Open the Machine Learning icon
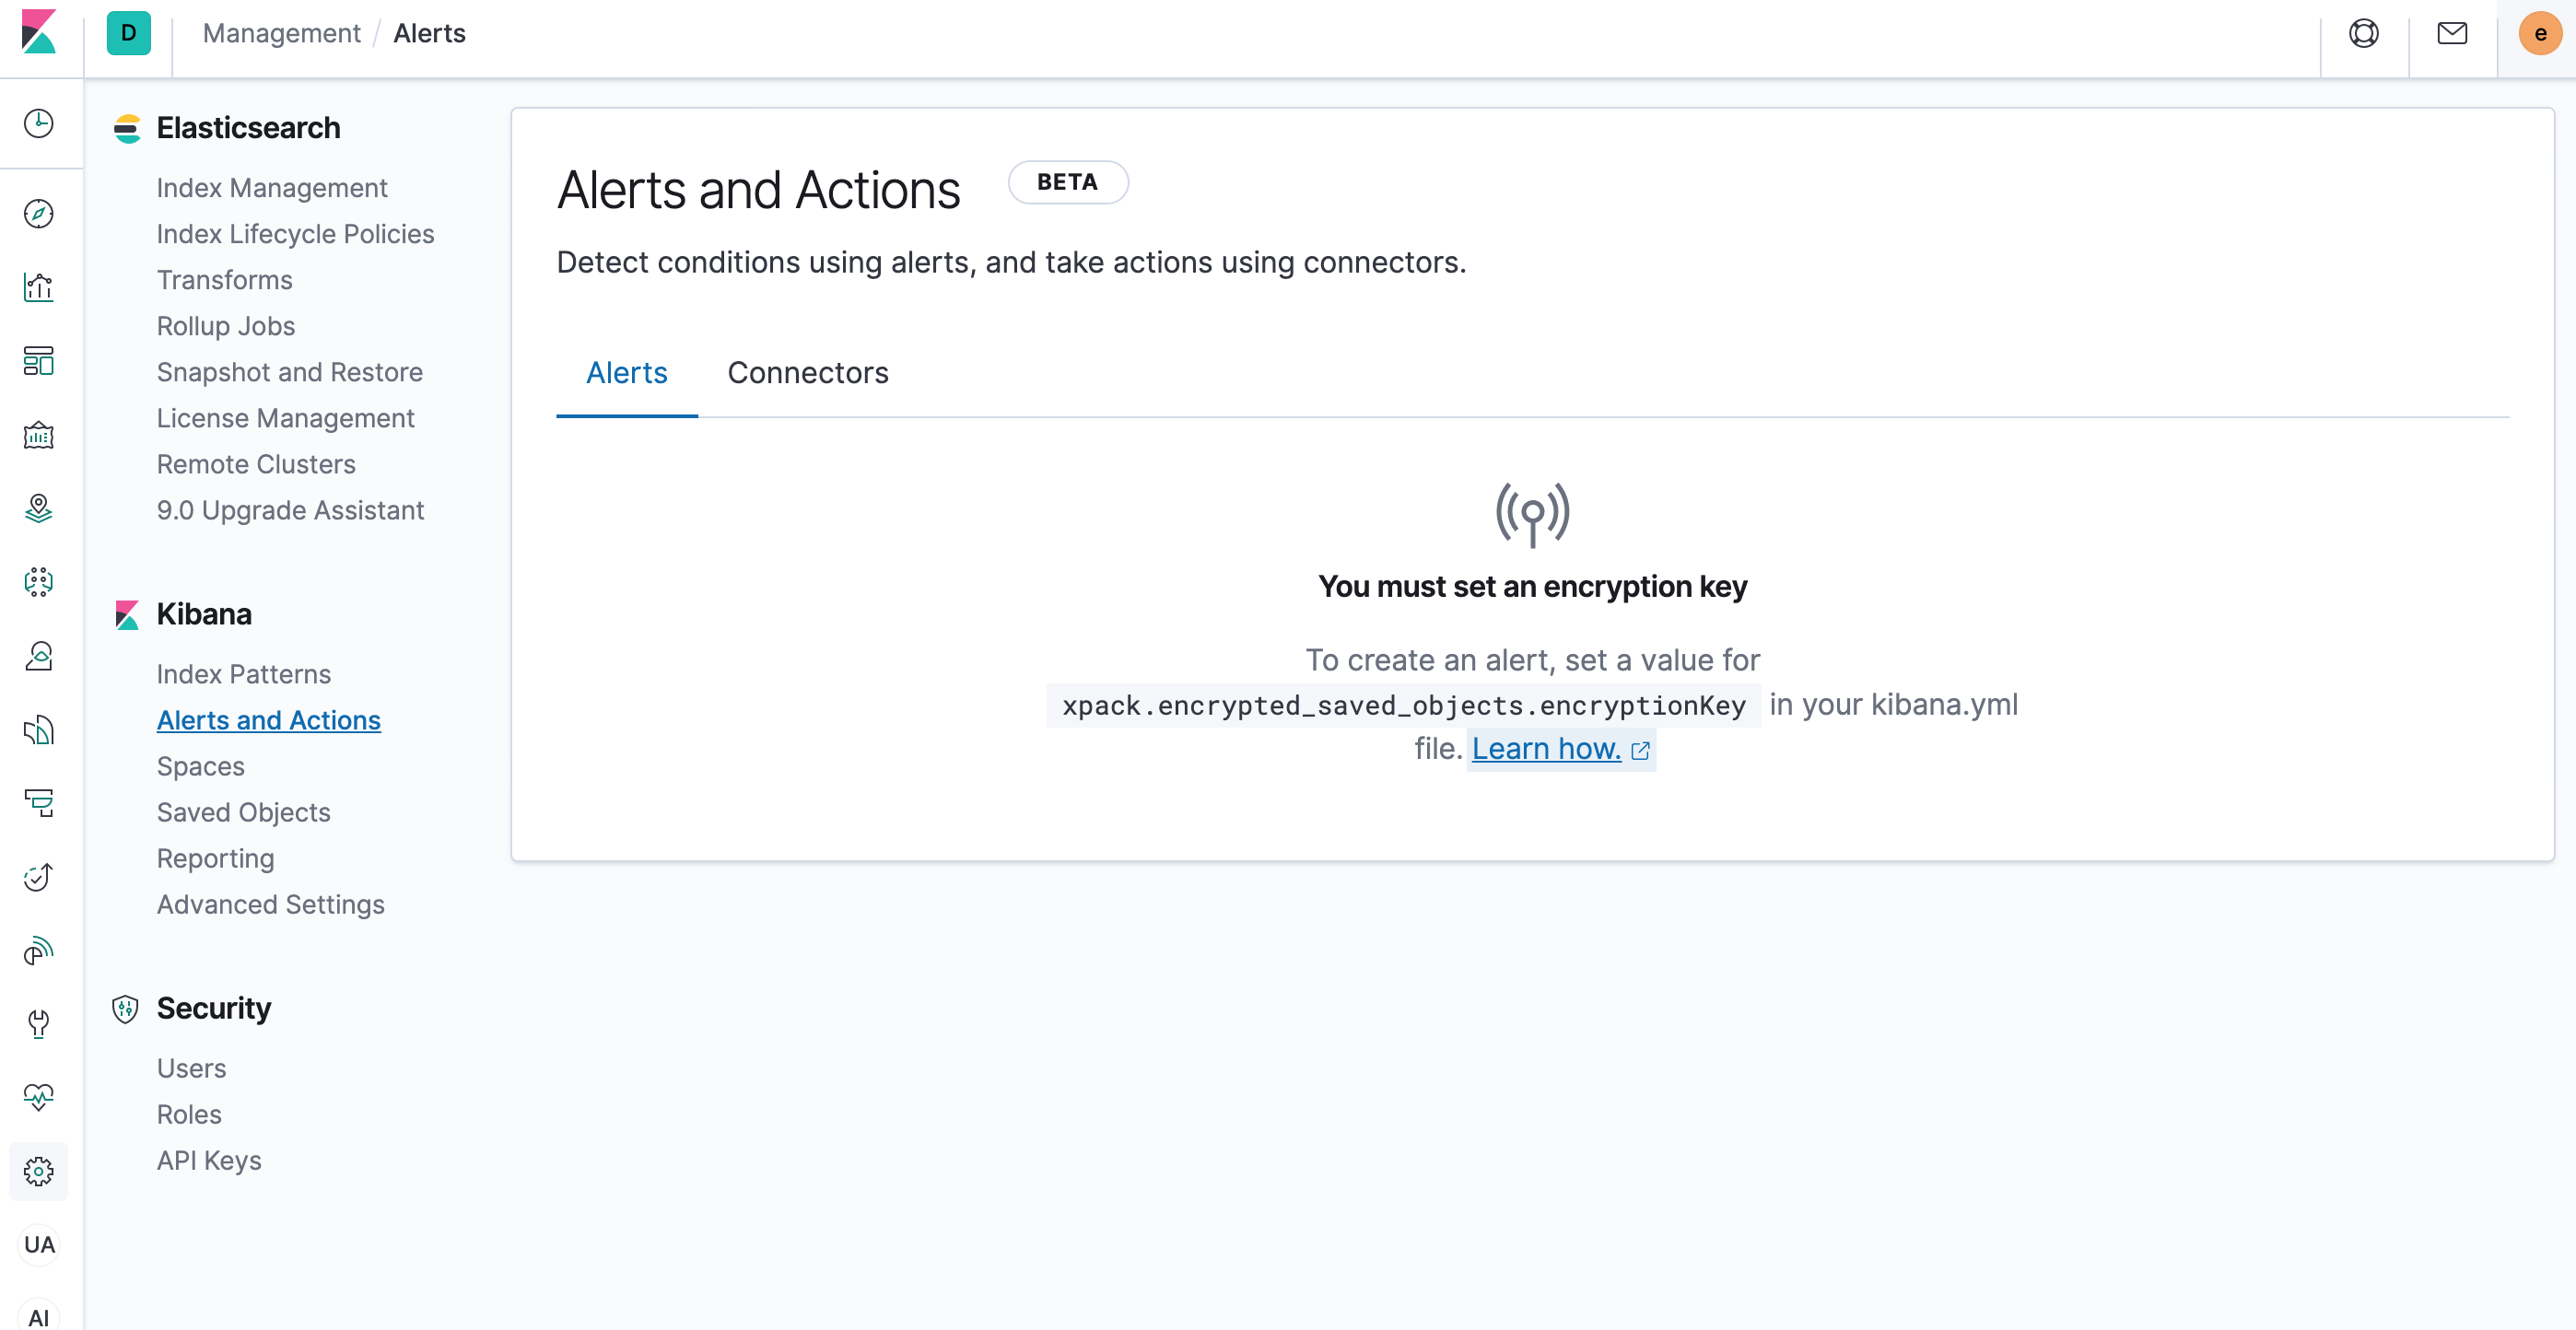The height and width of the screenshot is (1330, 2576). (38, 582)
